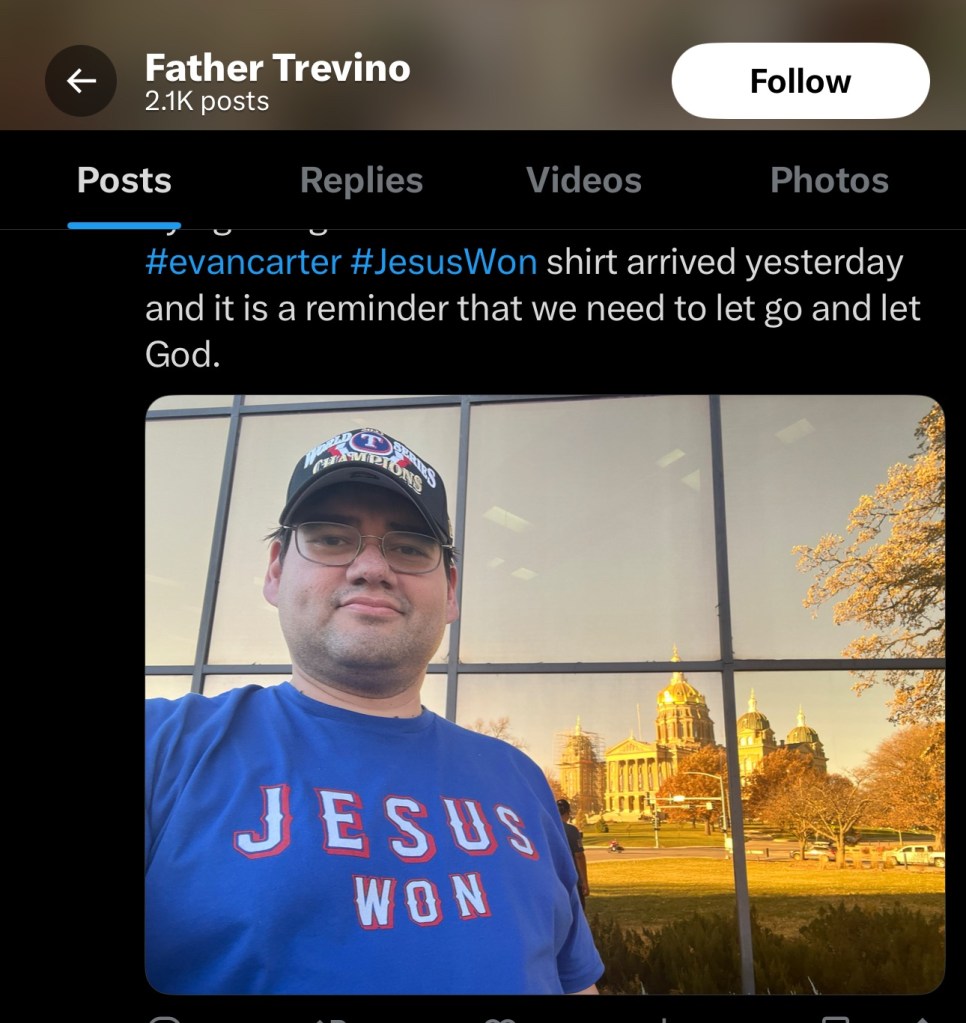Open the selfie photo in the post
Screen dimensions: 966x1023
click(544, 694)
